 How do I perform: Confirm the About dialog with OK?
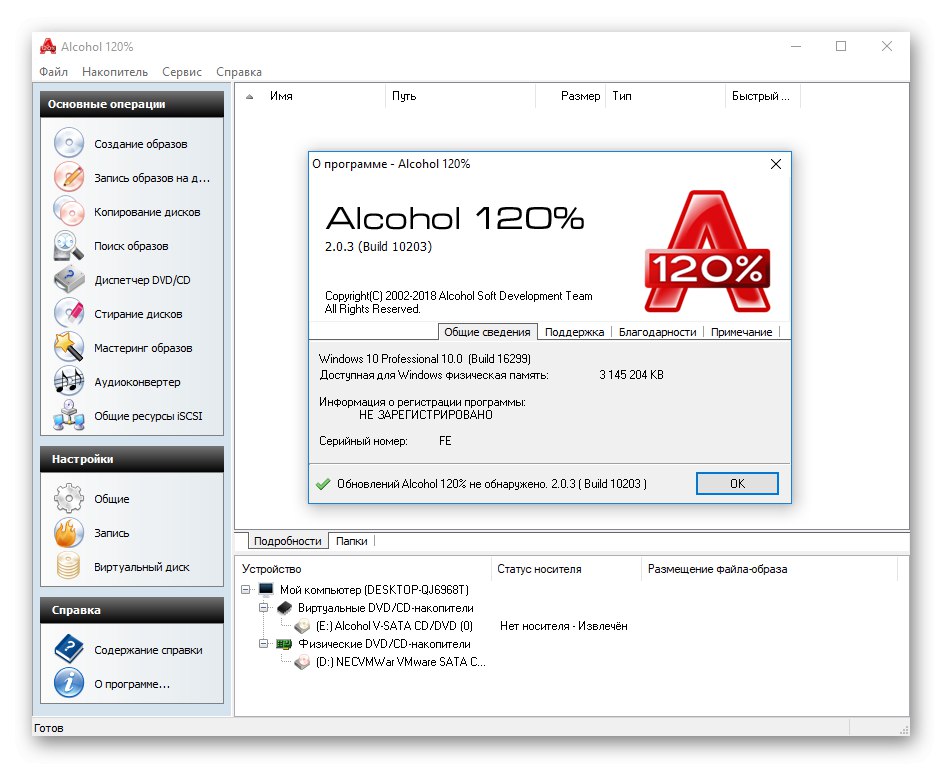pyautogui.click(x=737, y=484)
